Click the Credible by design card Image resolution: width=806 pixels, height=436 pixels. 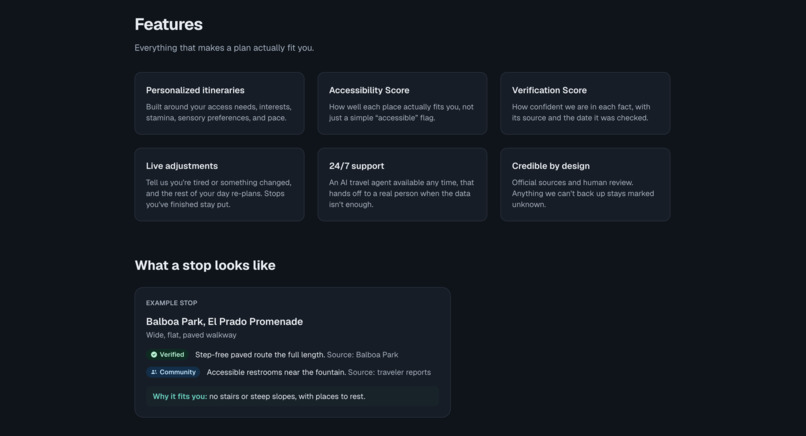tap(585, 185)
